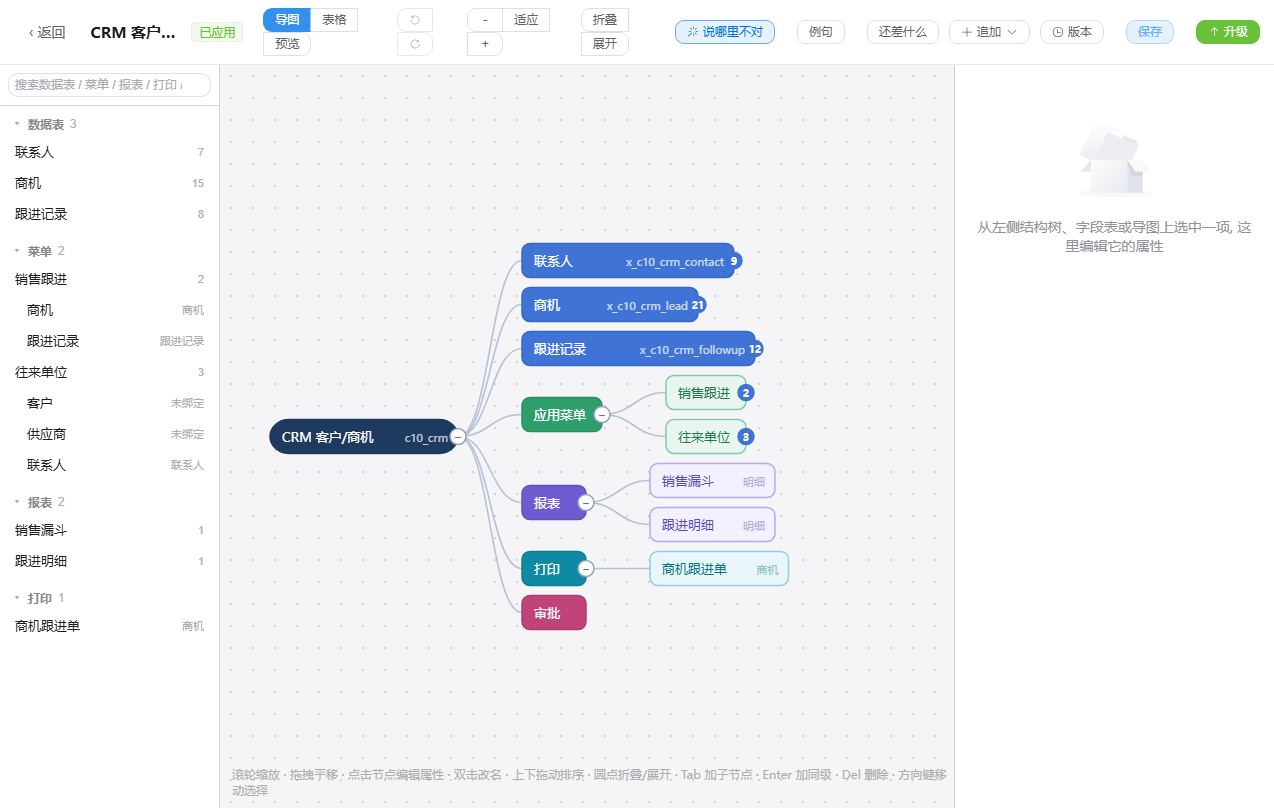Select the 销售跟进 mind-map node
This screenshot has width=1274, height=808.
click(x=705, y=393)
